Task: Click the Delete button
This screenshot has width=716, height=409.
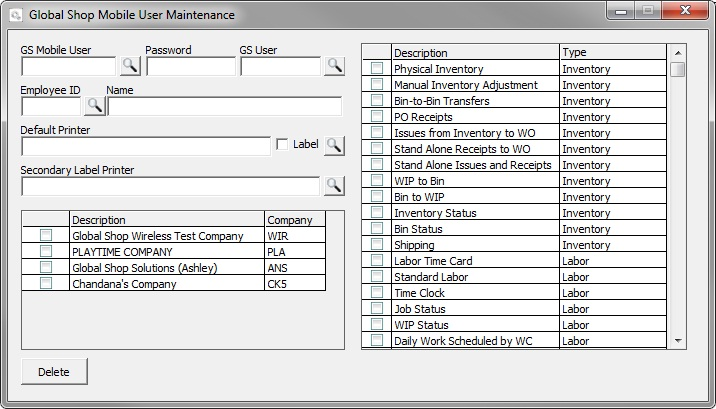Action: click(x=54, y=372)
